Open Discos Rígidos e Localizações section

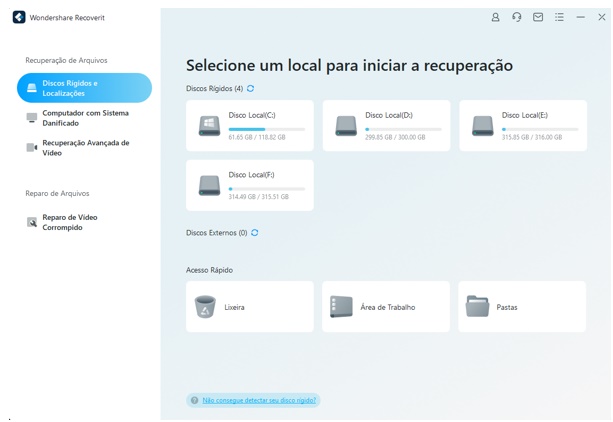click(84, 88)
